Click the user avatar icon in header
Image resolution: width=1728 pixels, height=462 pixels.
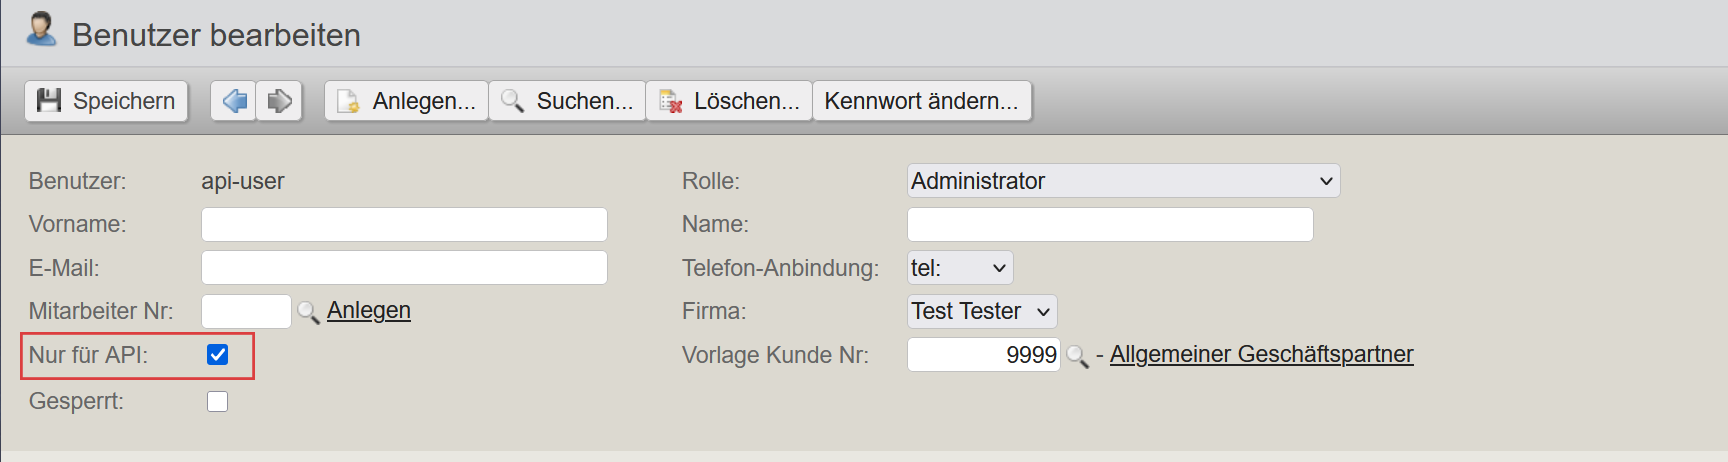[x=41, y=29]
